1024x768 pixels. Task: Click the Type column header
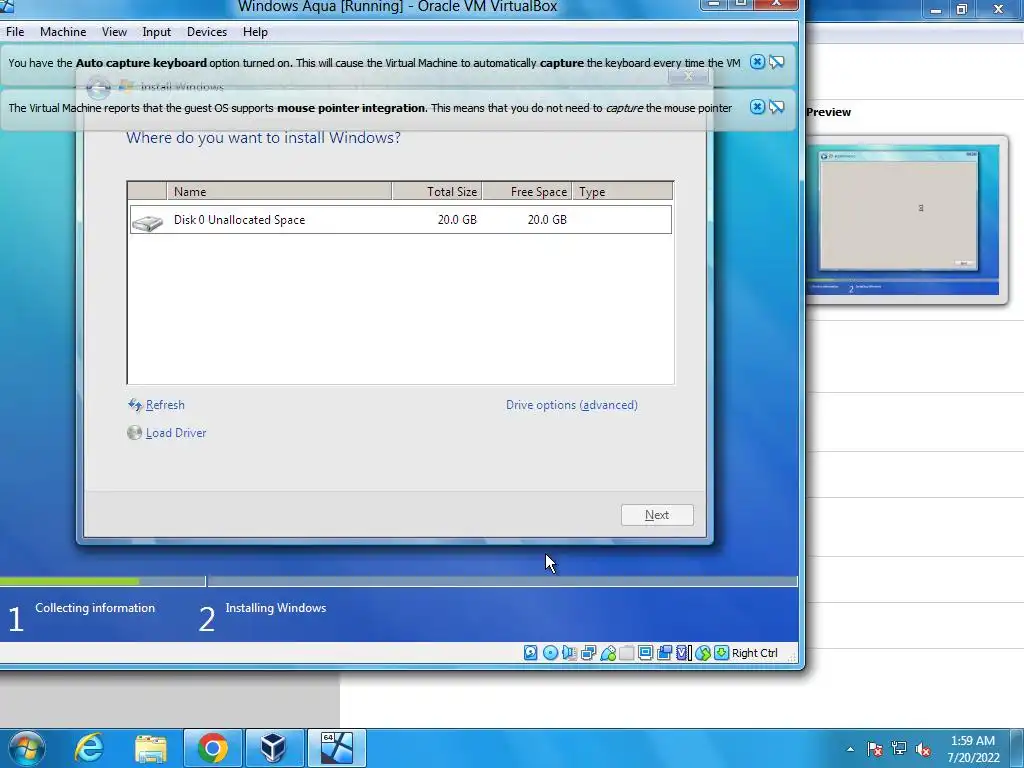coord(622,191)
